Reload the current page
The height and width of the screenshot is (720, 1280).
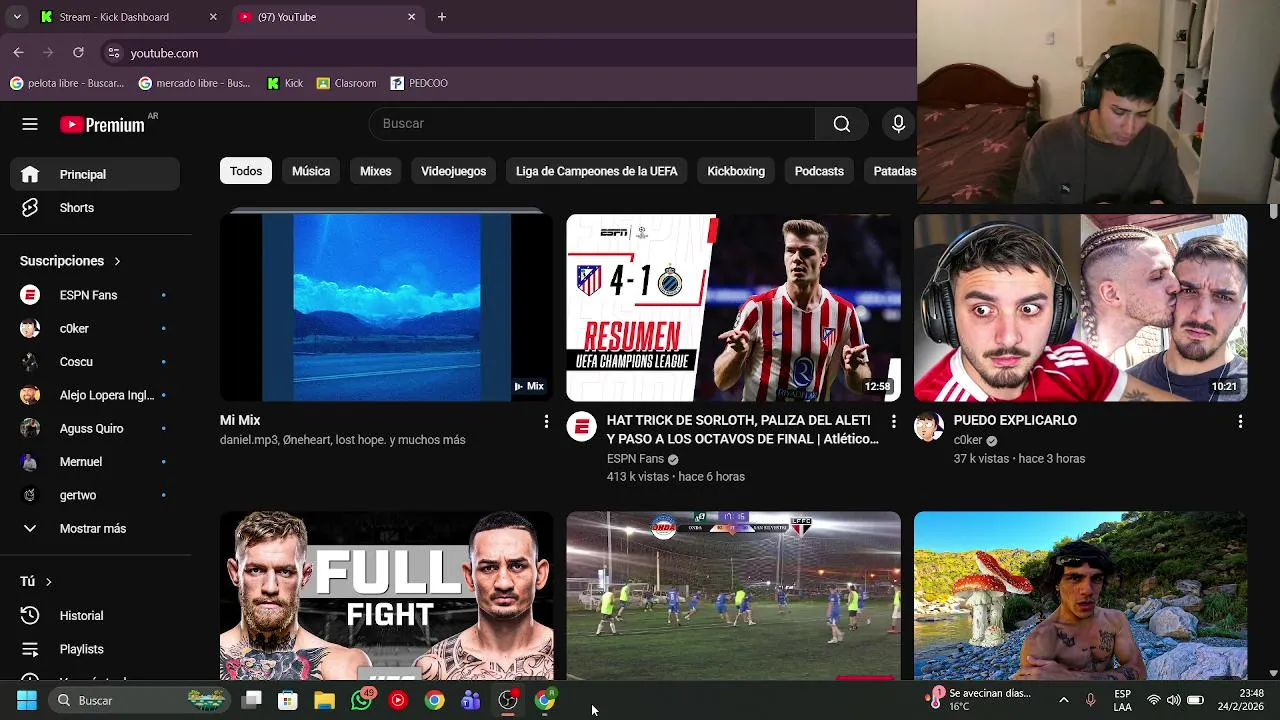[x=78, y=53]
